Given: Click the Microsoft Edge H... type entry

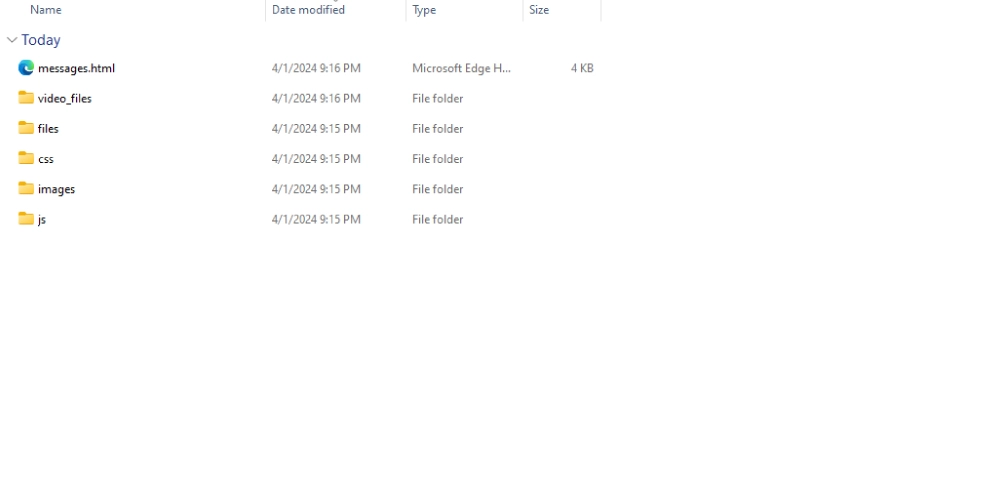Looking at the screenshot, I should tap(461, 68).
